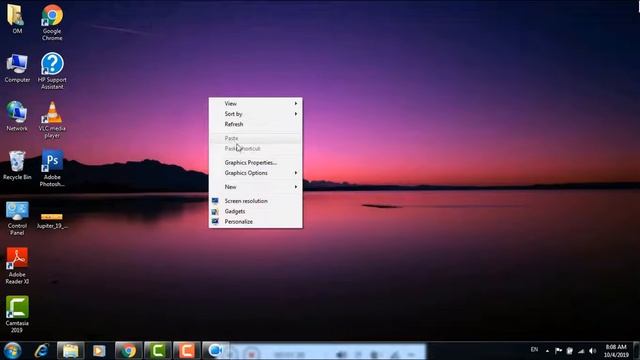Open the OM folder icon on desktop
This screenshot has height=360, width=640.
click(x=17, y=18)
